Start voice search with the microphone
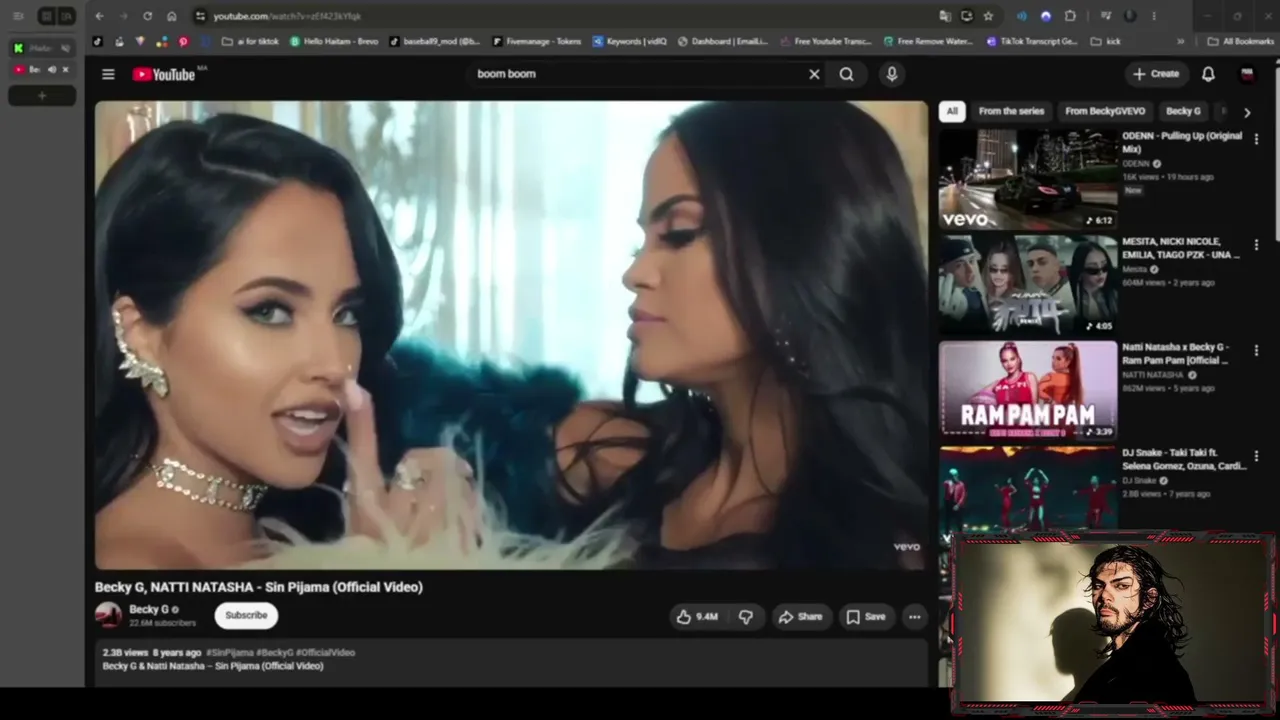The width and height of the screenshot is (1280, 720). pos(892,74)
